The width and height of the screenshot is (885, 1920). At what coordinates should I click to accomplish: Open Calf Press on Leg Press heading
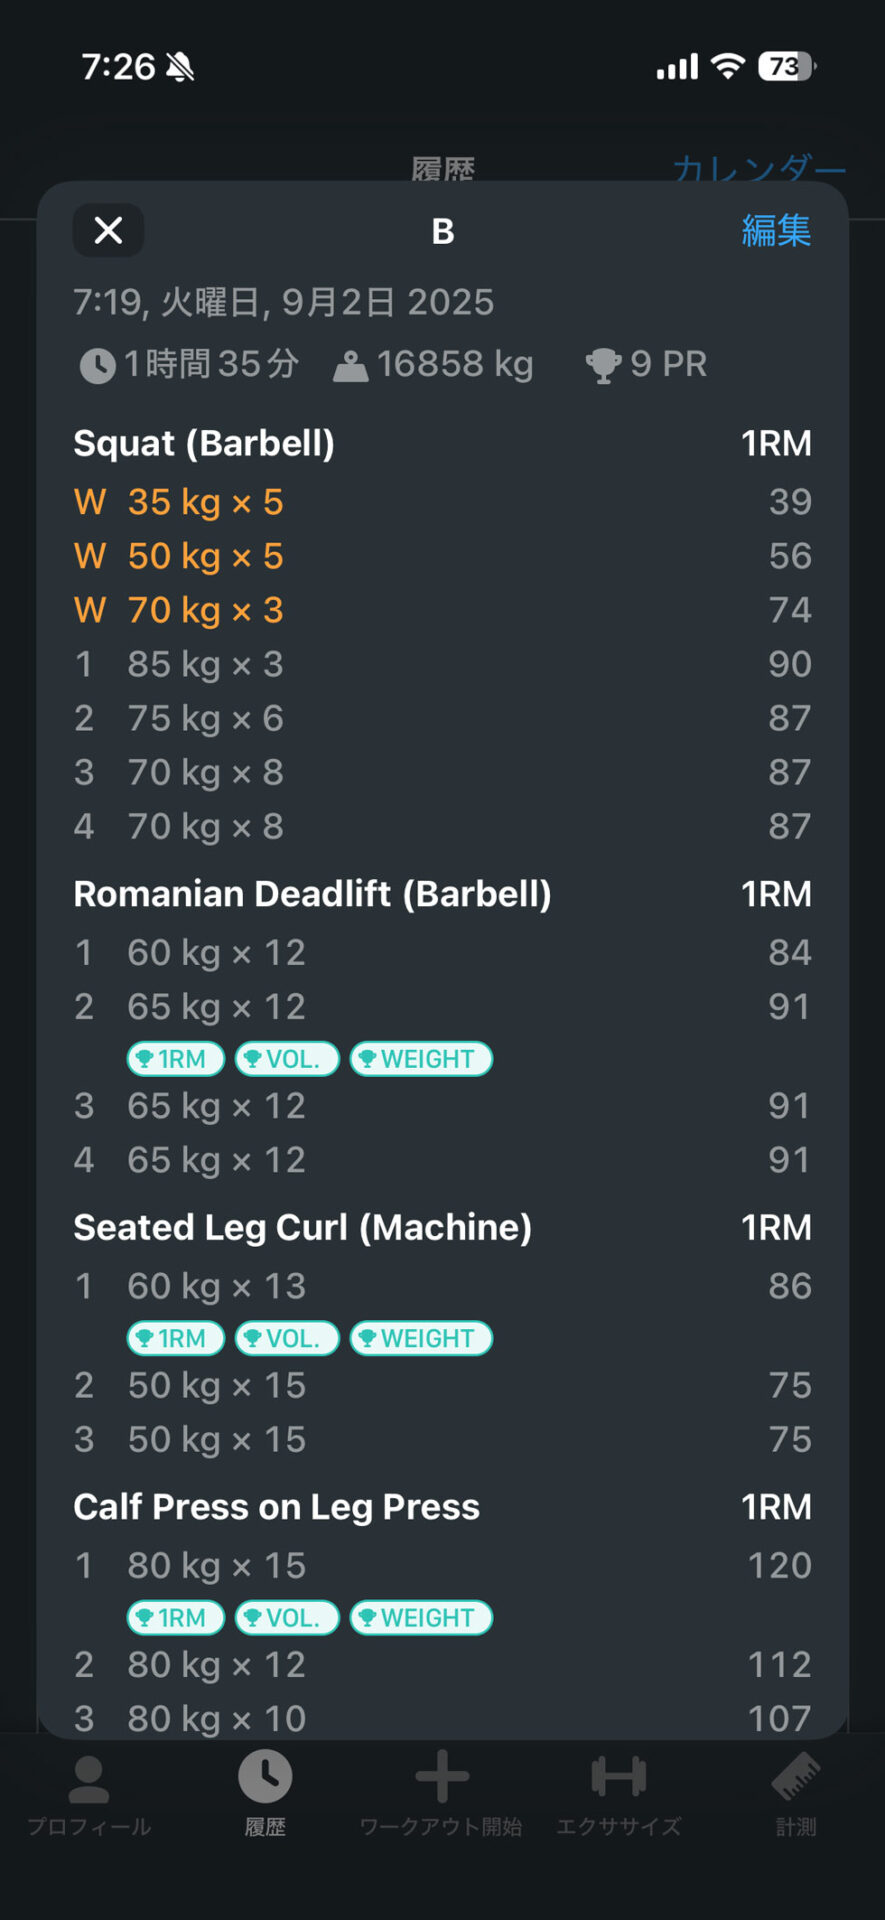277,1507
